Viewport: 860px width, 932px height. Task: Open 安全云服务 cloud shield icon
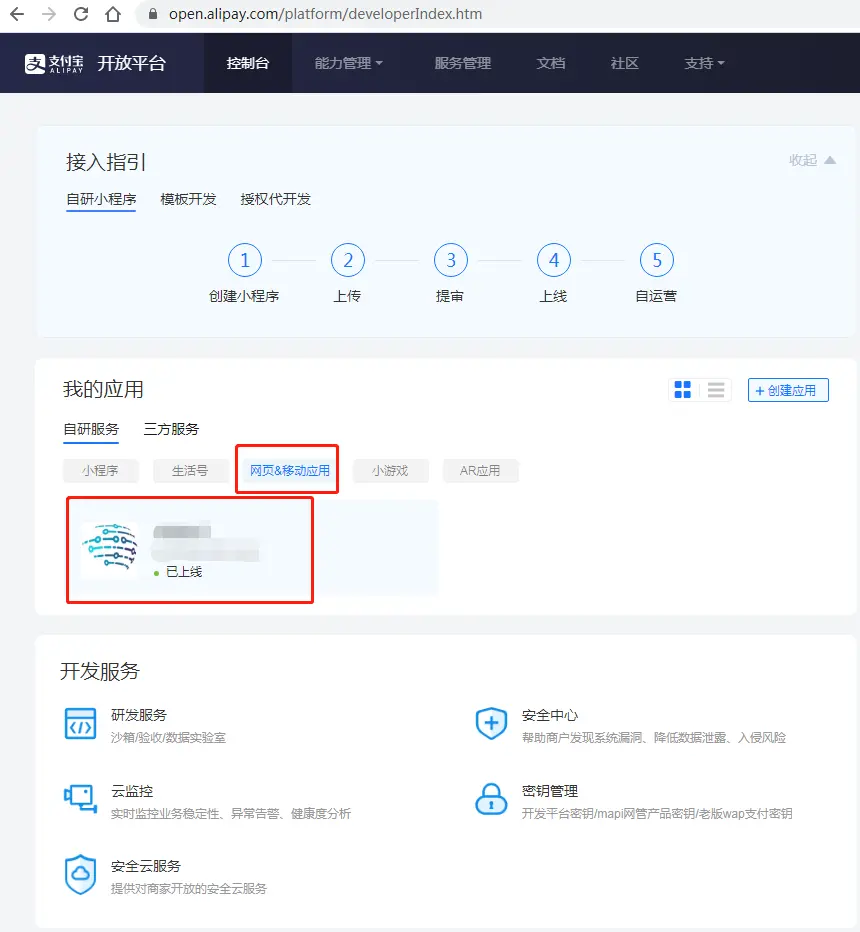[x=80, y=874]
